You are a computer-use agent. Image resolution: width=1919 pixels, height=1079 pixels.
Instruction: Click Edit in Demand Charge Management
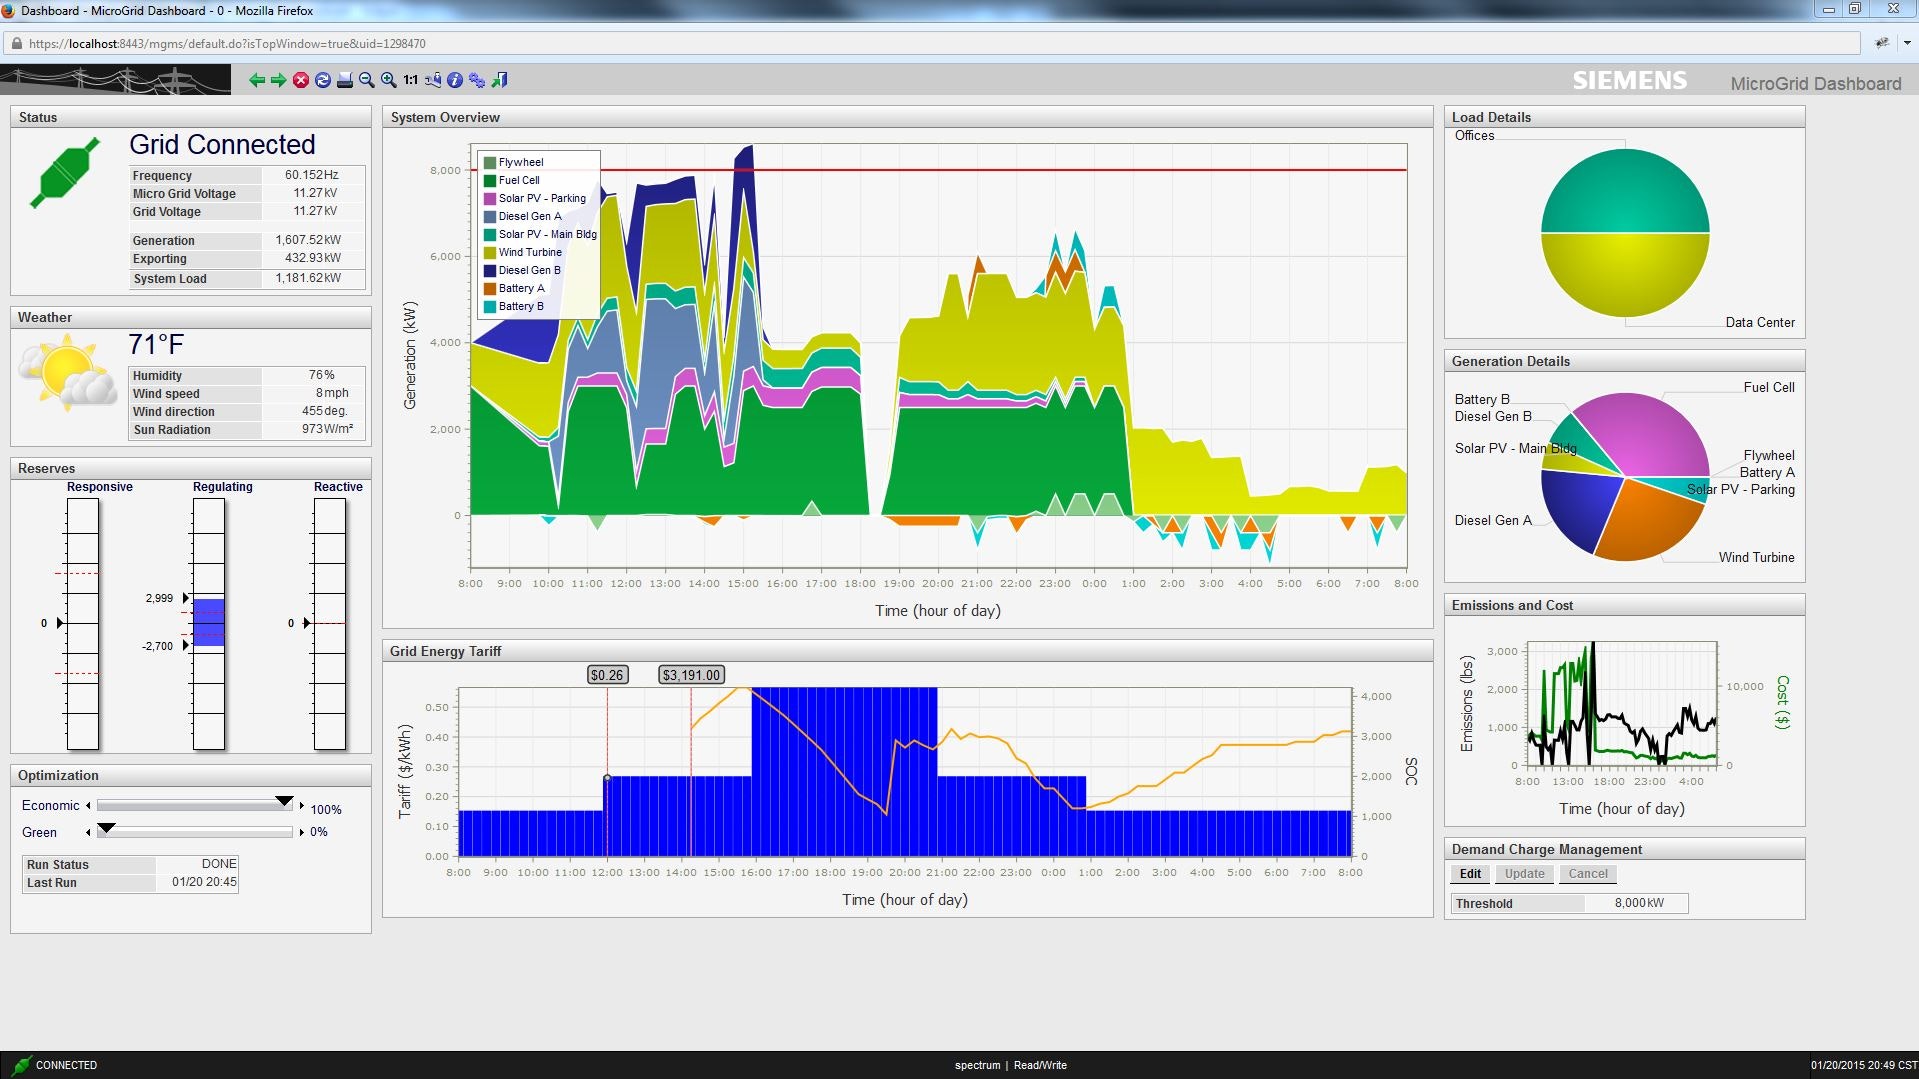click(x=1470, y=874)
